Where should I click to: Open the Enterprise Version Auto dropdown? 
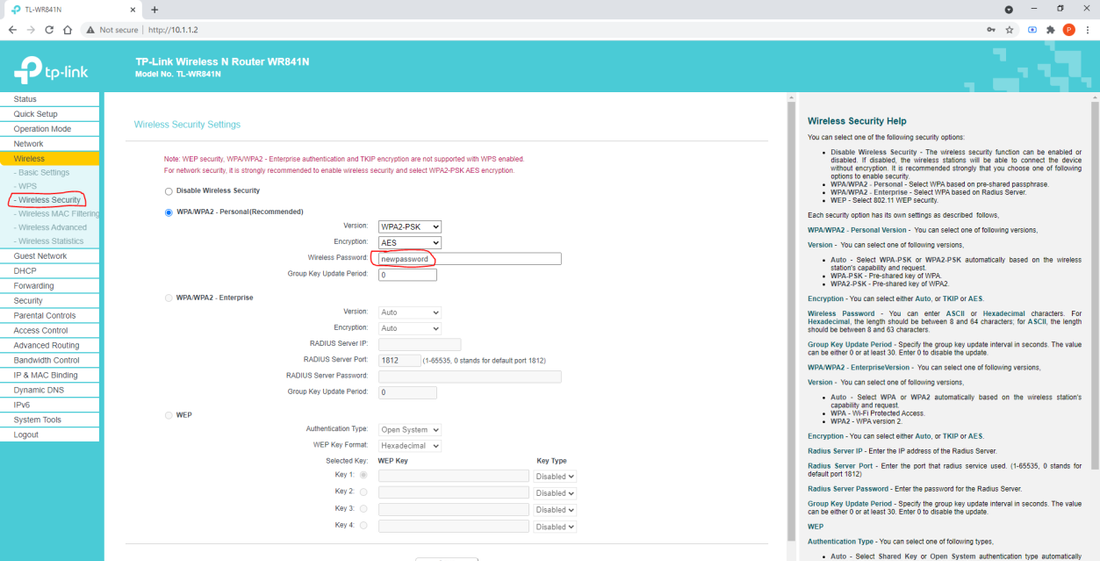pyautogui.click(x=410, y=312)
